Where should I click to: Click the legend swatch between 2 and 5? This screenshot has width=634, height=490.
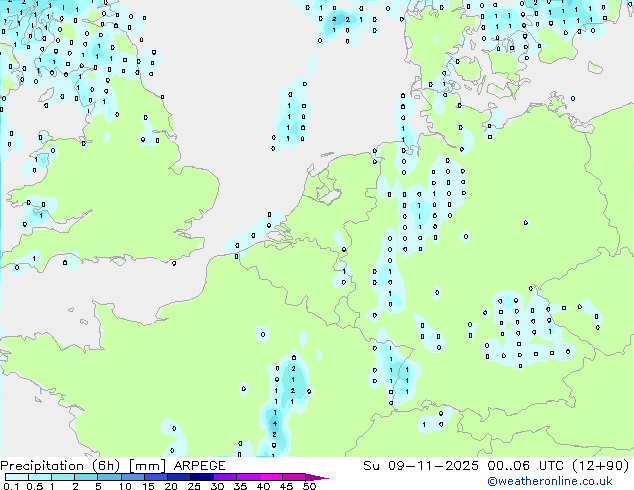tap(86, 477)
